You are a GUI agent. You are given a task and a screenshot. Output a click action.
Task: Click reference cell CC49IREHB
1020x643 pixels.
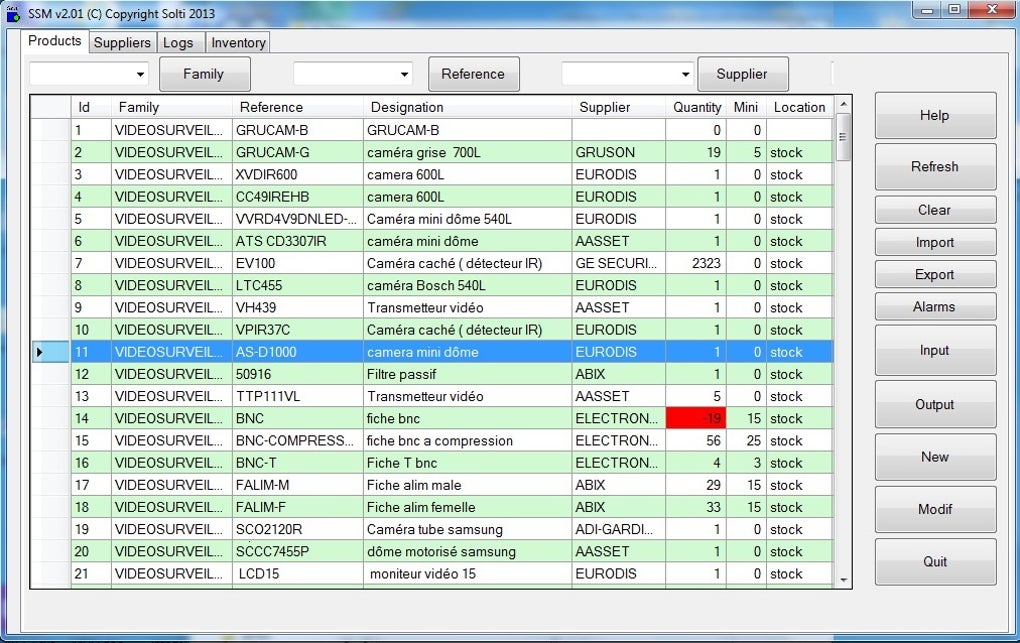coord(298,197)
